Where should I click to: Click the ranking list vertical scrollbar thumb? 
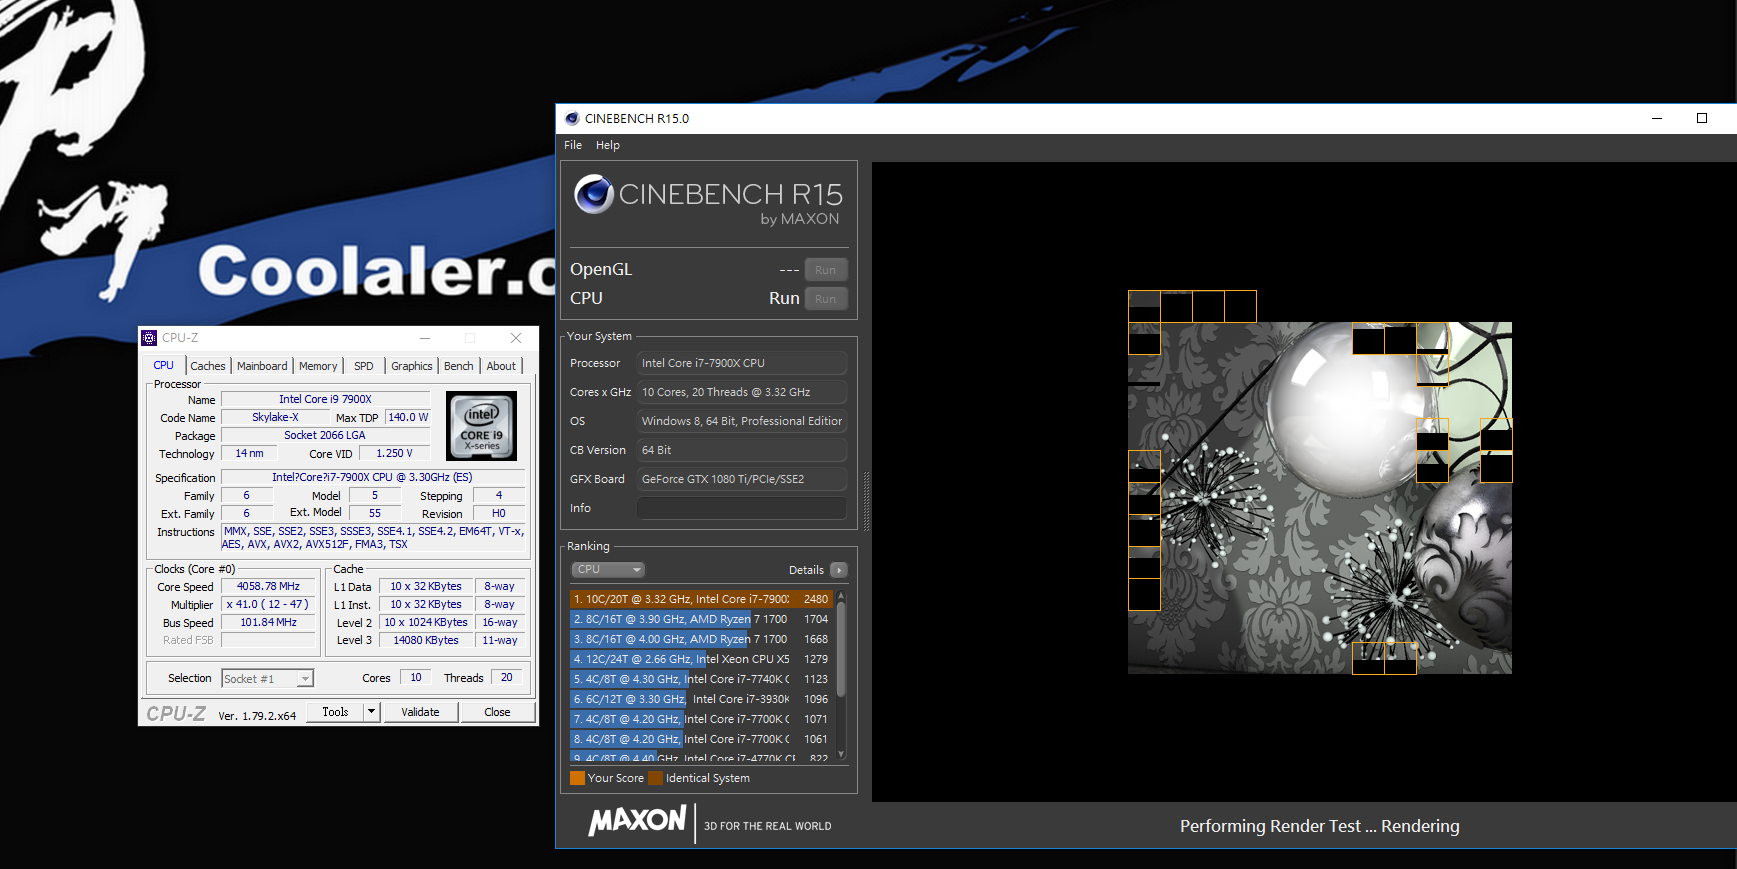point(841,650)
